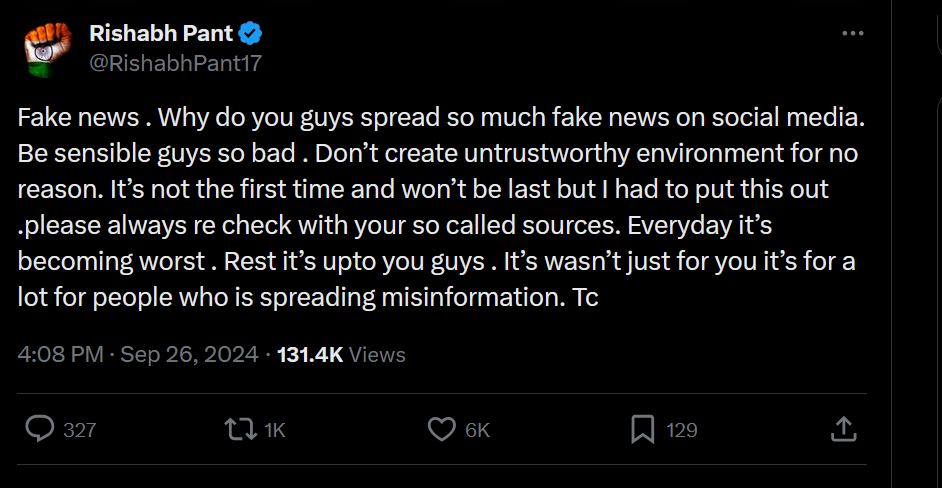Click the 1K reposts count
The width and height of the screenshot is (942, 488).
[274, 430]
